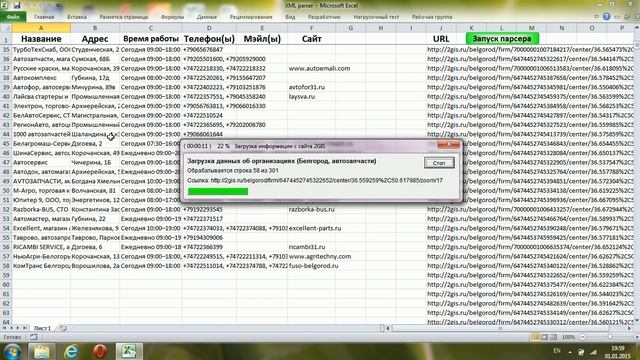Click the horizontal scrollbar thumb
The height and width of the screenshot is (360, 640).
coord(500,328)
